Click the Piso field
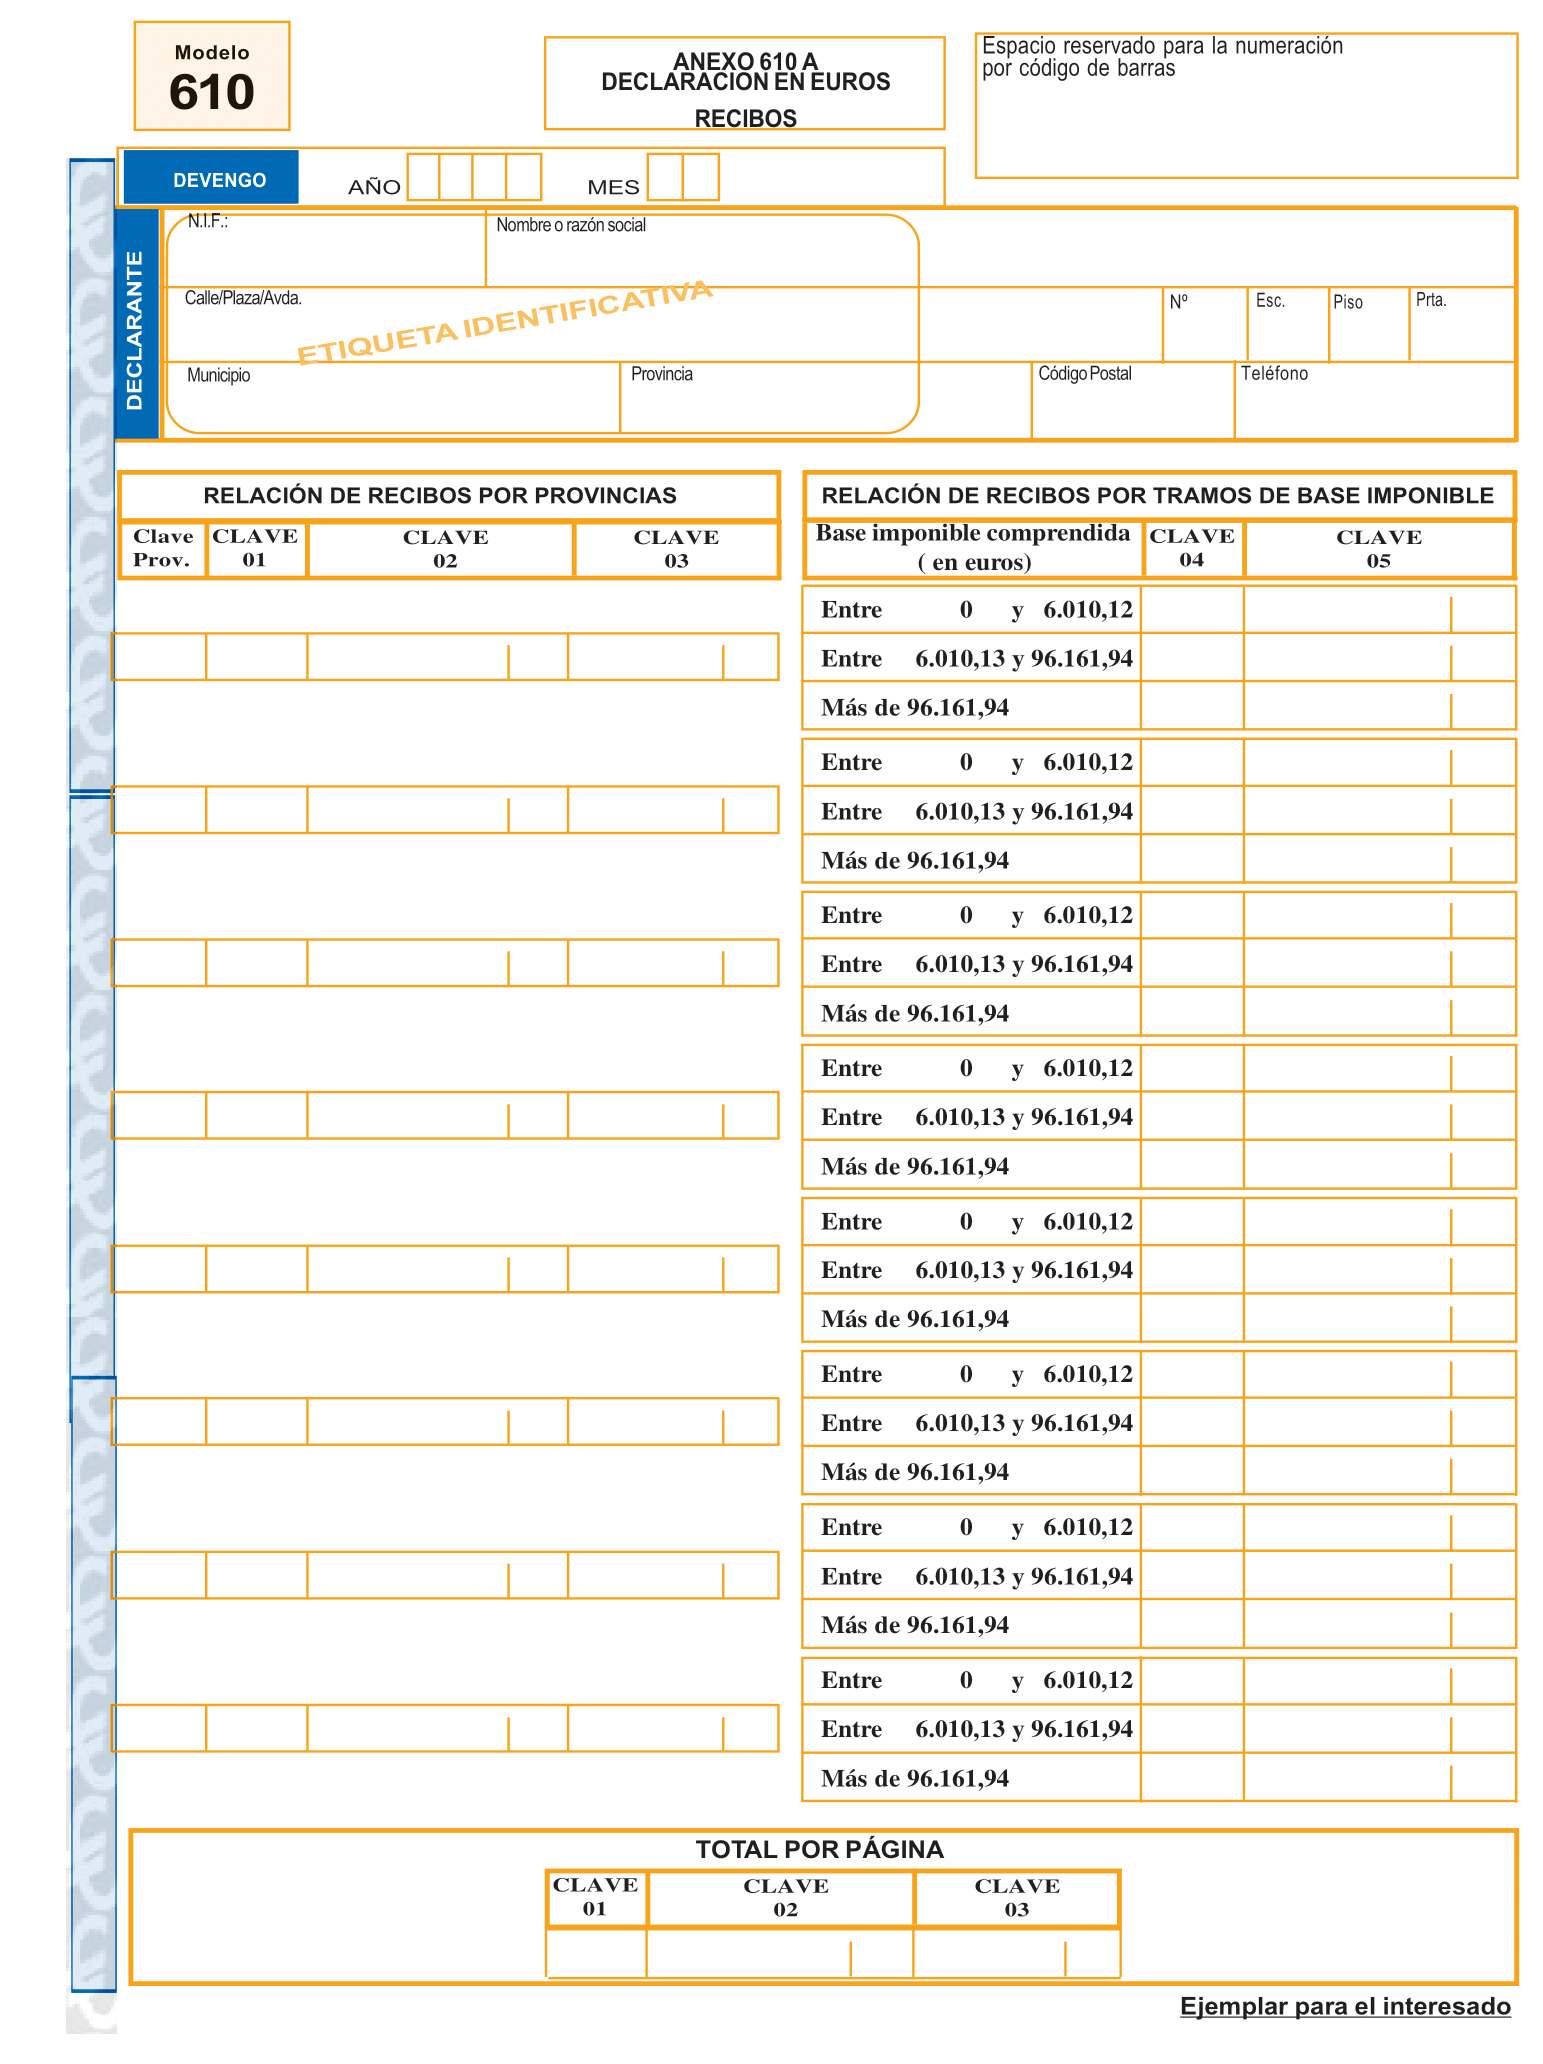Viewport: 1543px width, 2064px height. click(x=1369, y=324)
